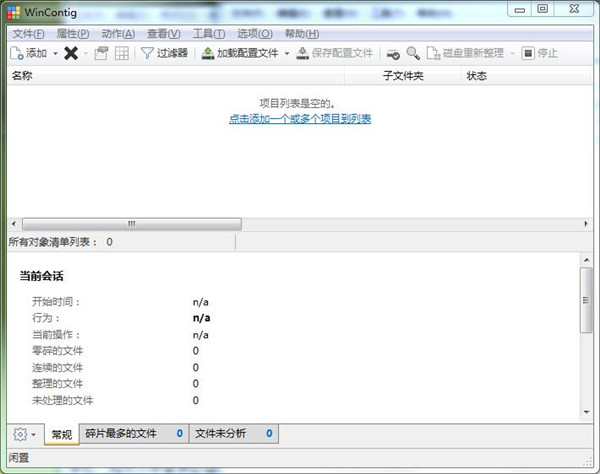Click the 停止 stop icon
This screenshot has width=600, height=474.
click(528, 53)
